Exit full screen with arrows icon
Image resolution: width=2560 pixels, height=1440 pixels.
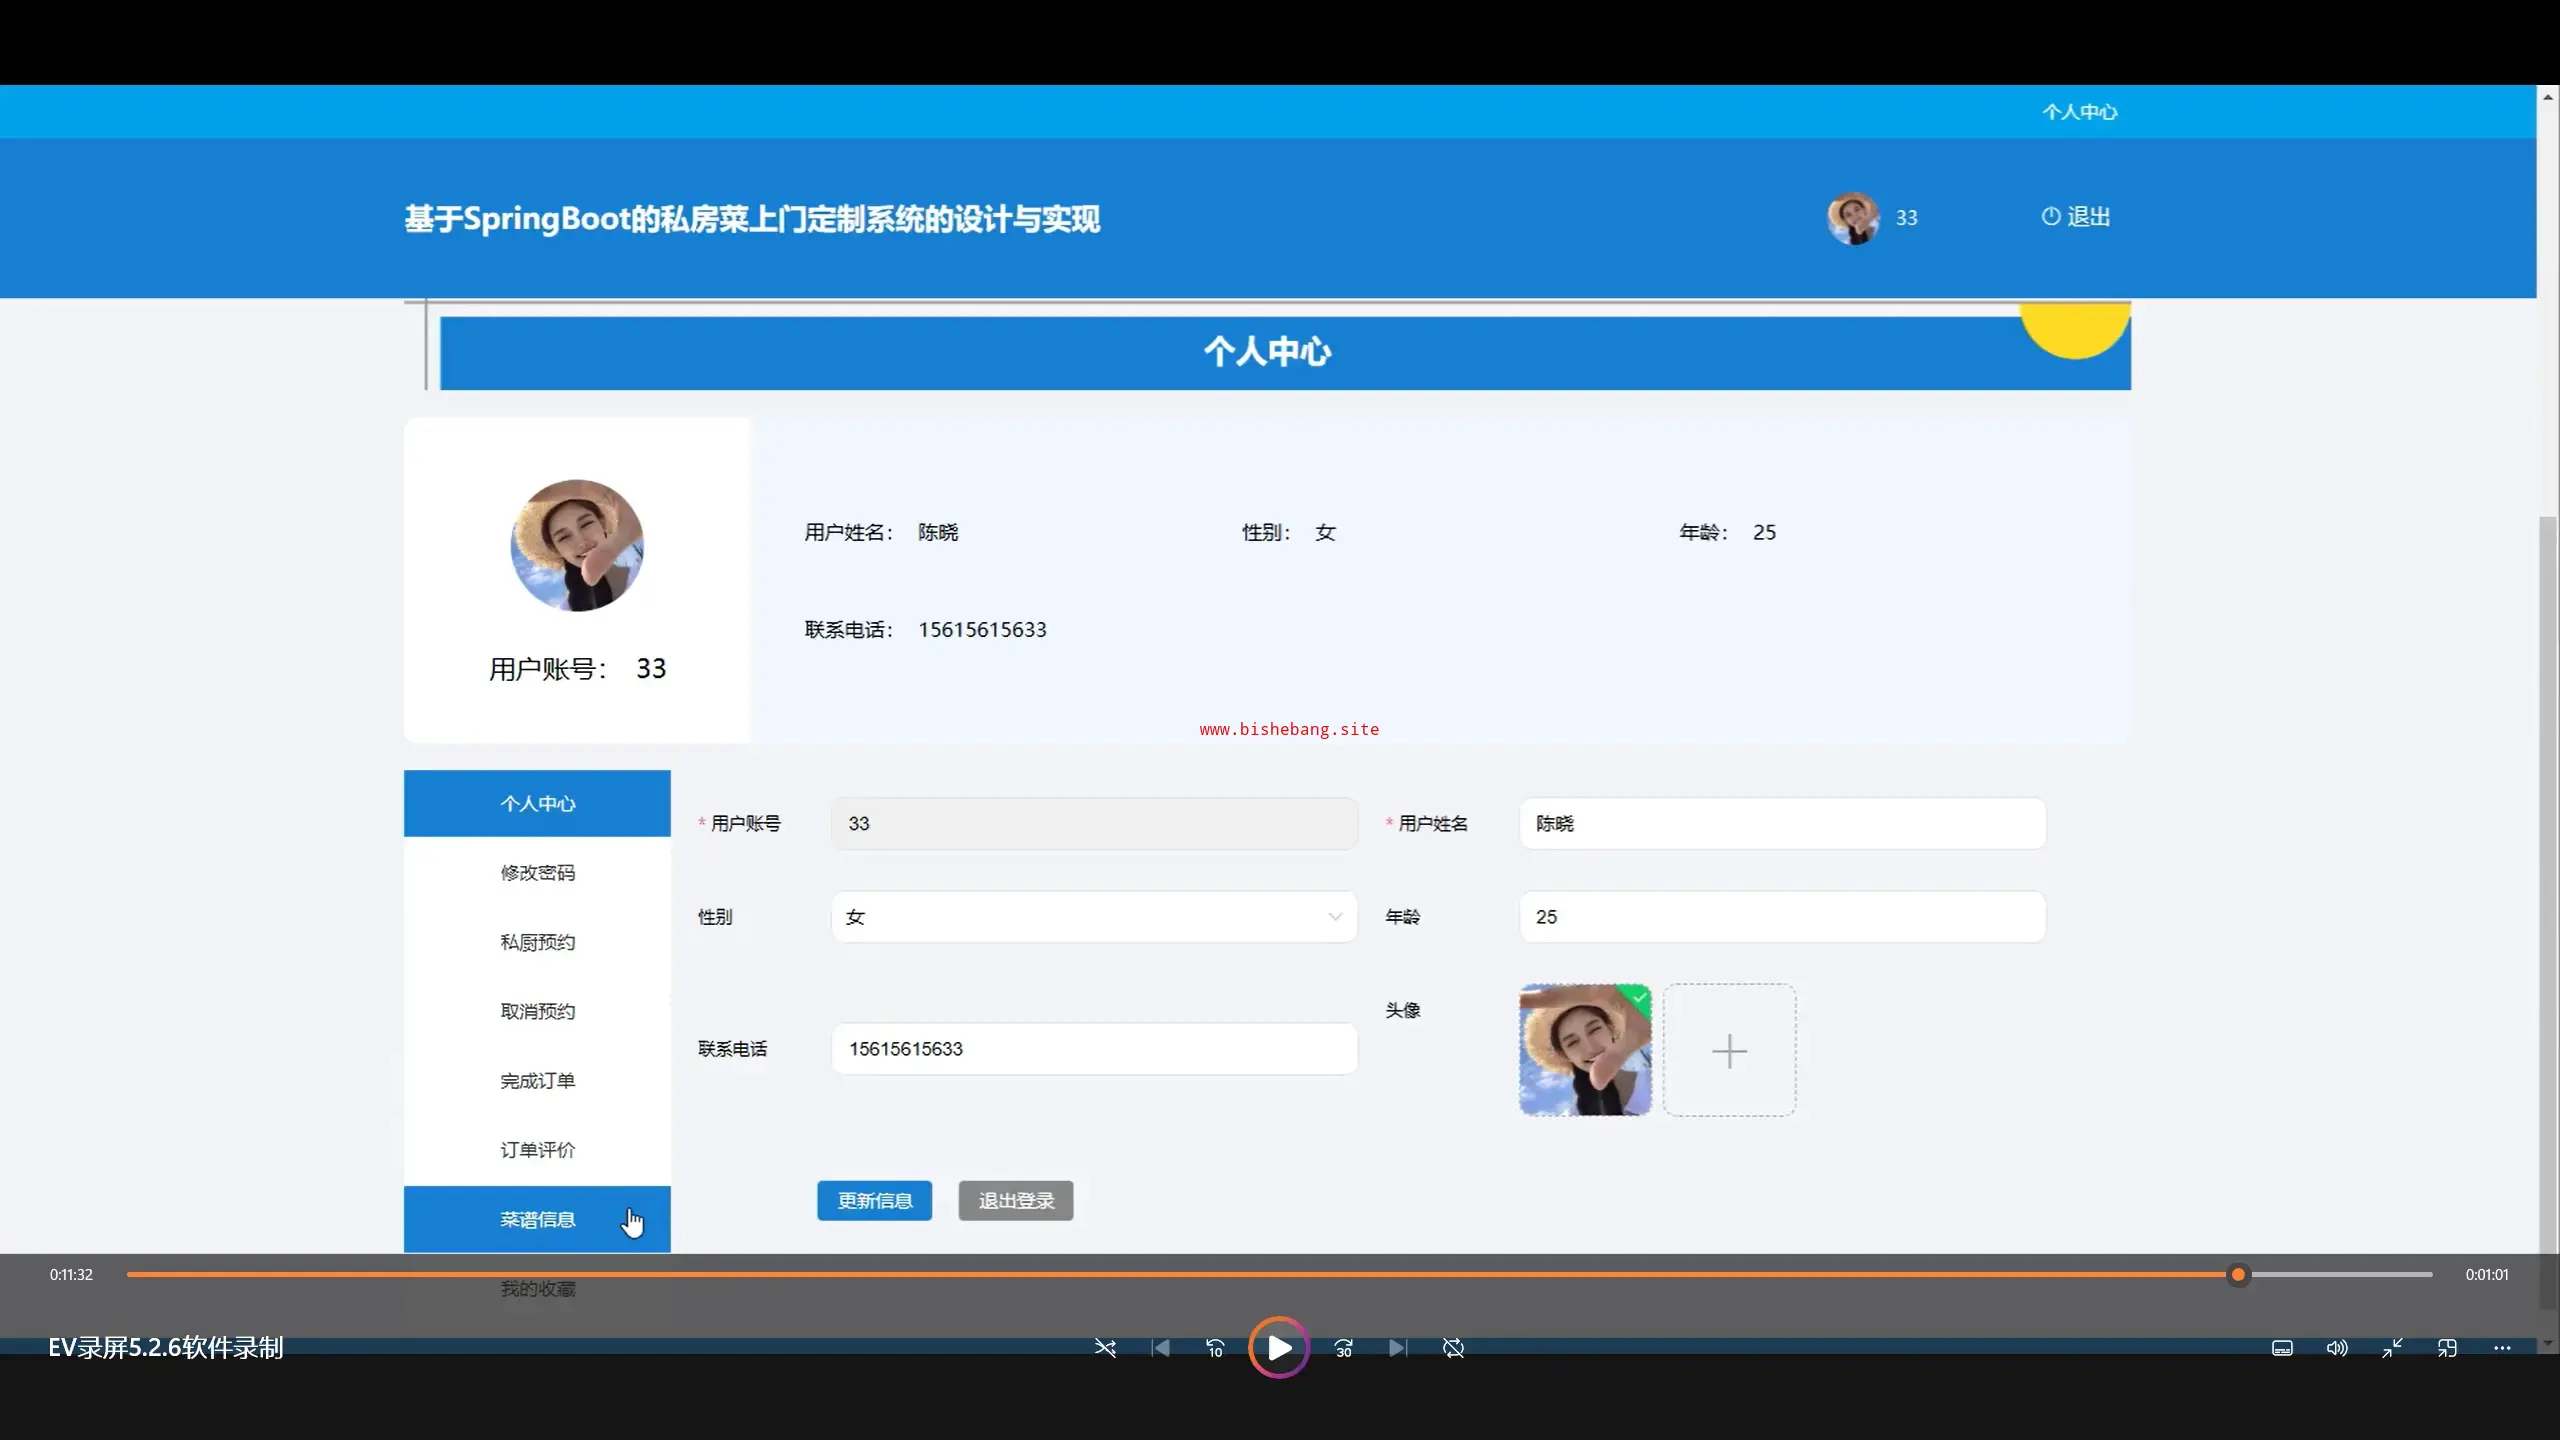(x=2392, y=1348)
